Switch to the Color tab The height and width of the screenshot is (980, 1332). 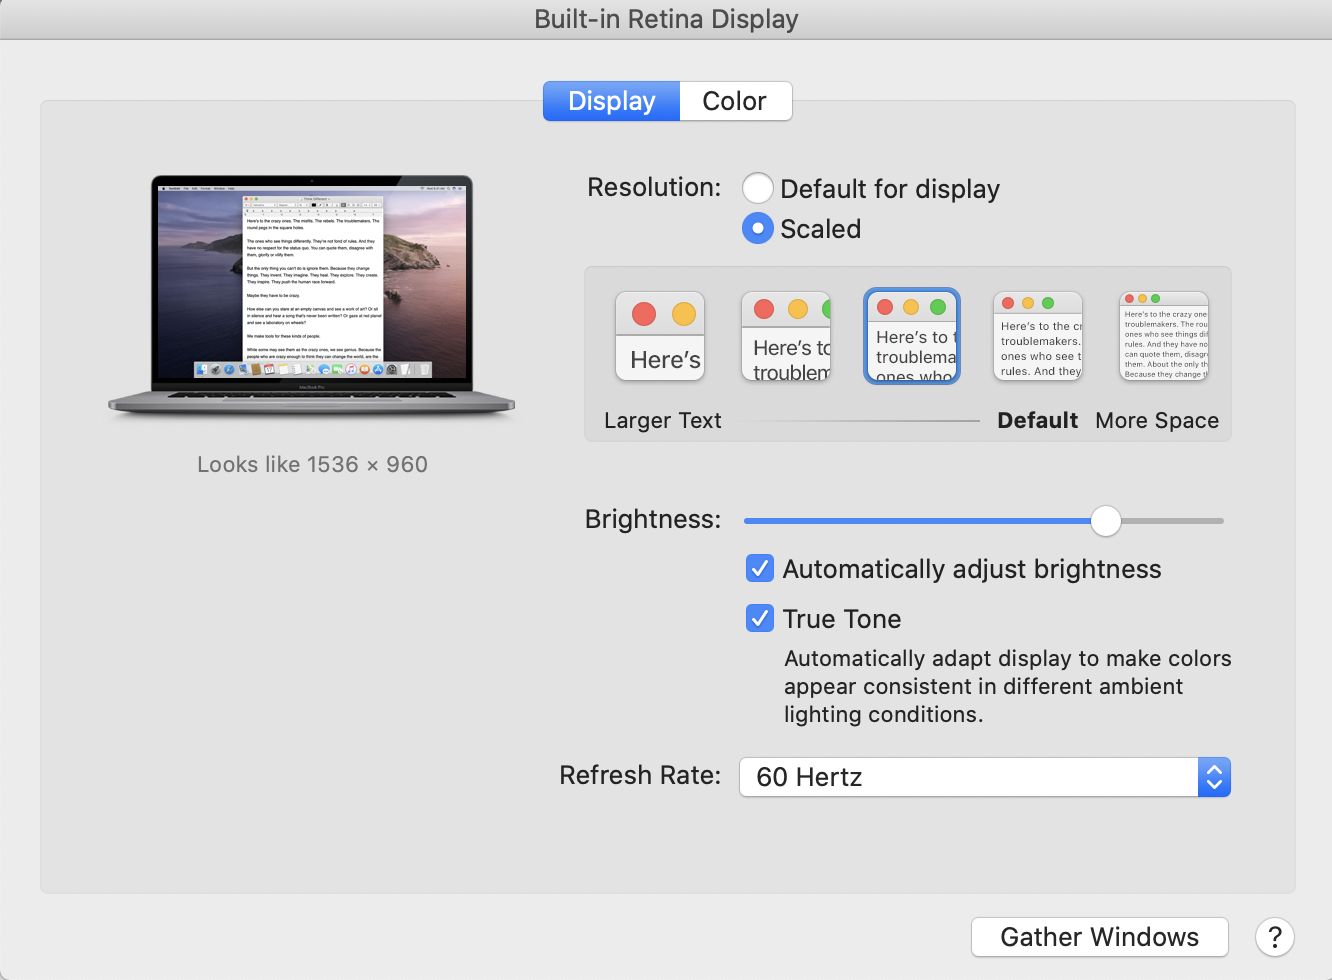735,101
